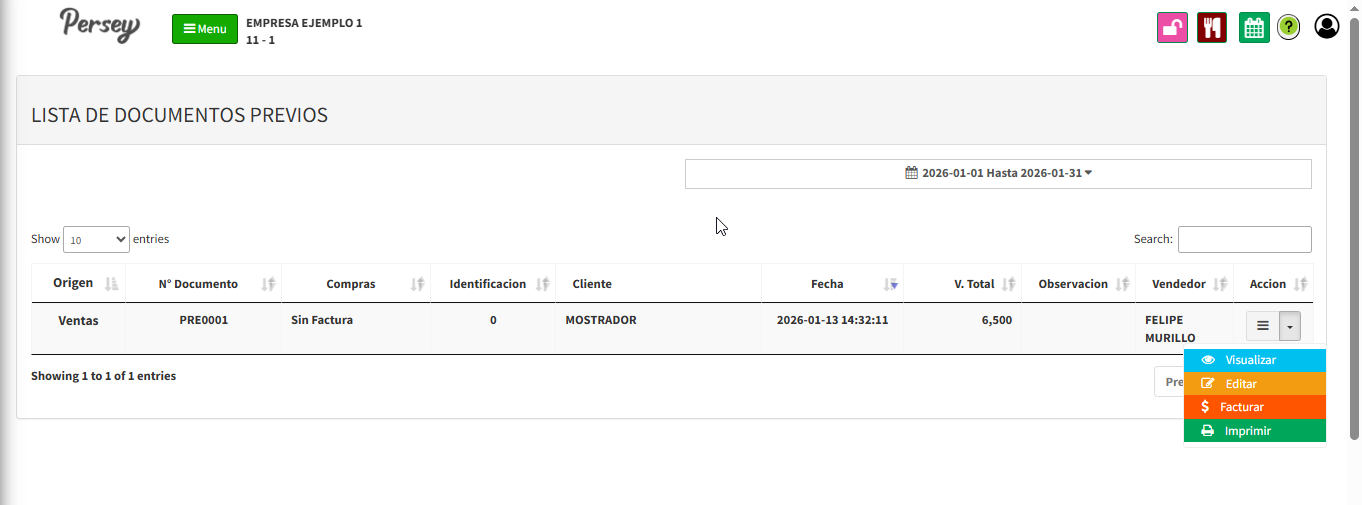Screen dimensions: 1362x505
Task: Open the green Menu button
Action: [x=205, y=29]
